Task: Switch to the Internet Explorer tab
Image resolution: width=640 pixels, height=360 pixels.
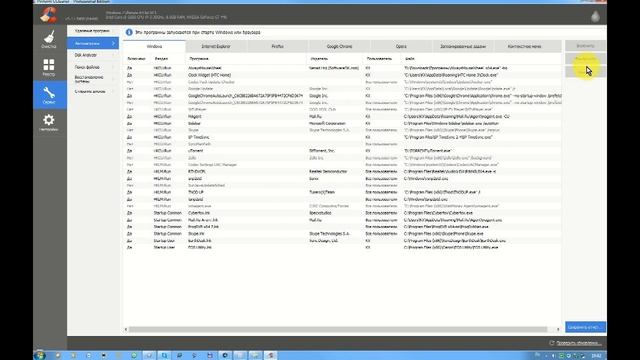Action: [216, 47]
